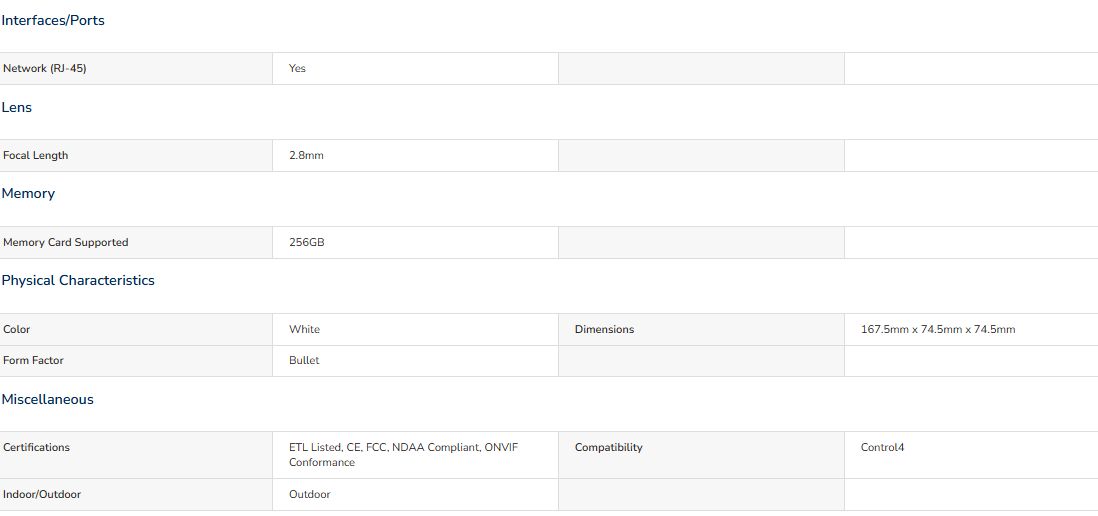Click the Physical Characteristics heading

click(x=78, y=281)
